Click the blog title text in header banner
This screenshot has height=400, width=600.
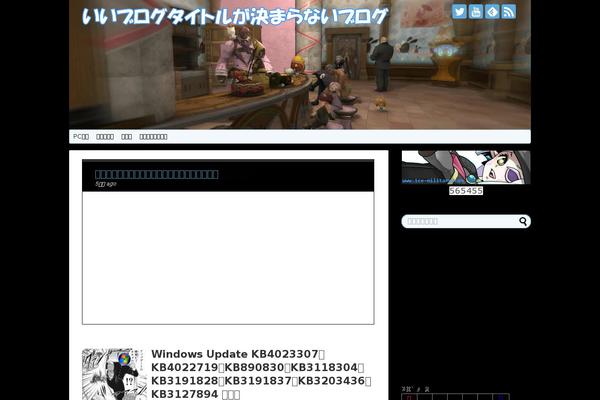coord(235,16)
